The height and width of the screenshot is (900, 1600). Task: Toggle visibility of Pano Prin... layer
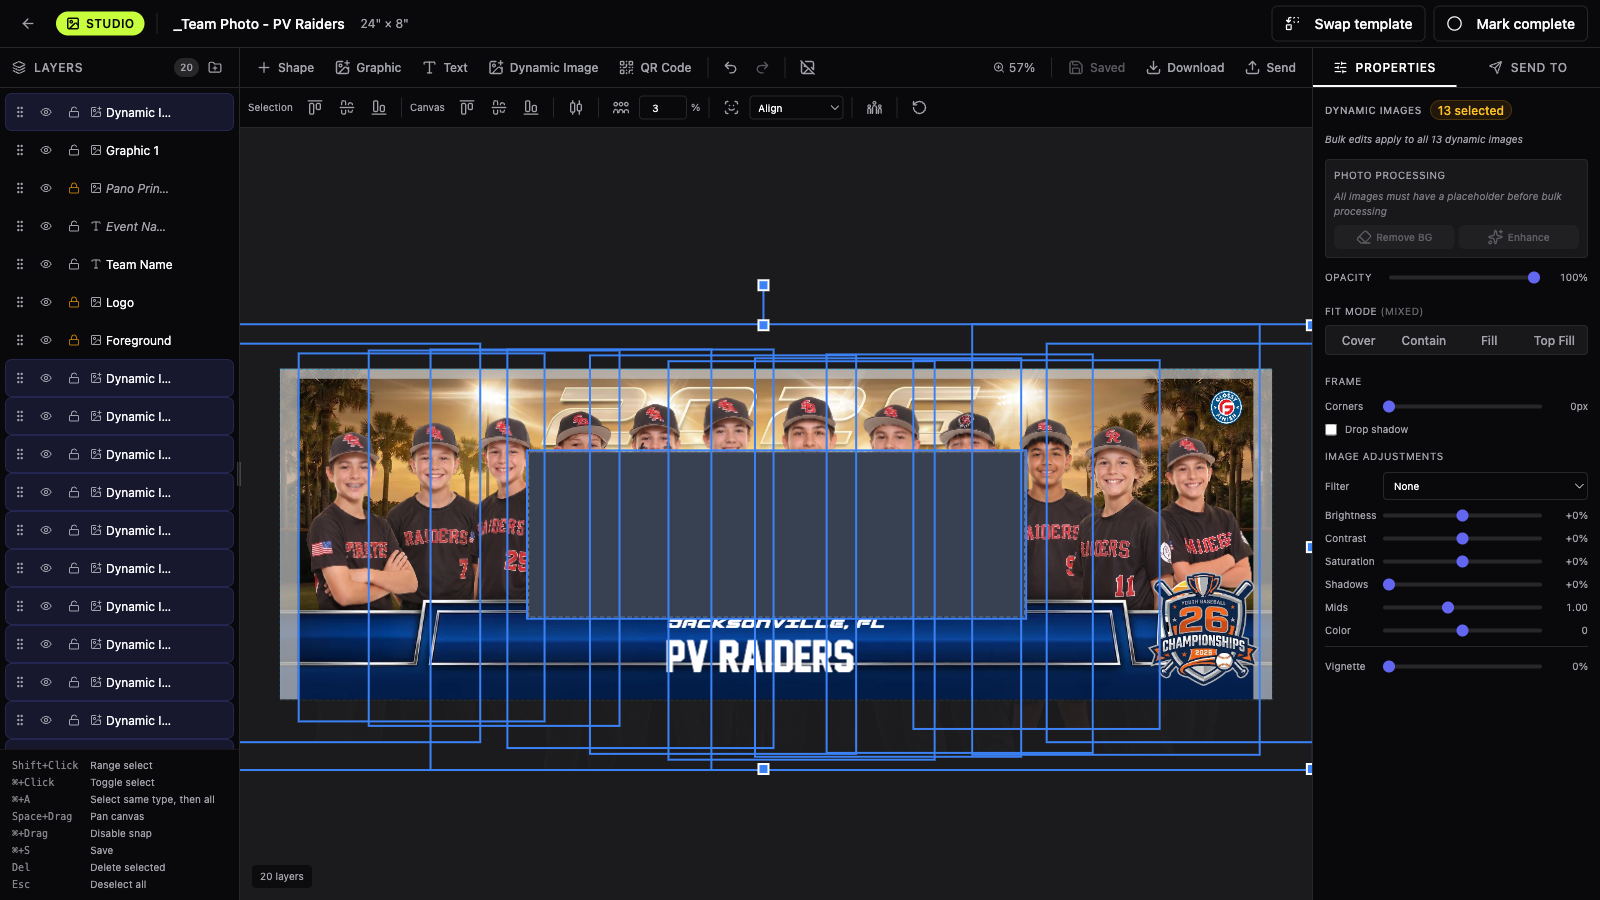pyautogui.click(x=46, y=188)
